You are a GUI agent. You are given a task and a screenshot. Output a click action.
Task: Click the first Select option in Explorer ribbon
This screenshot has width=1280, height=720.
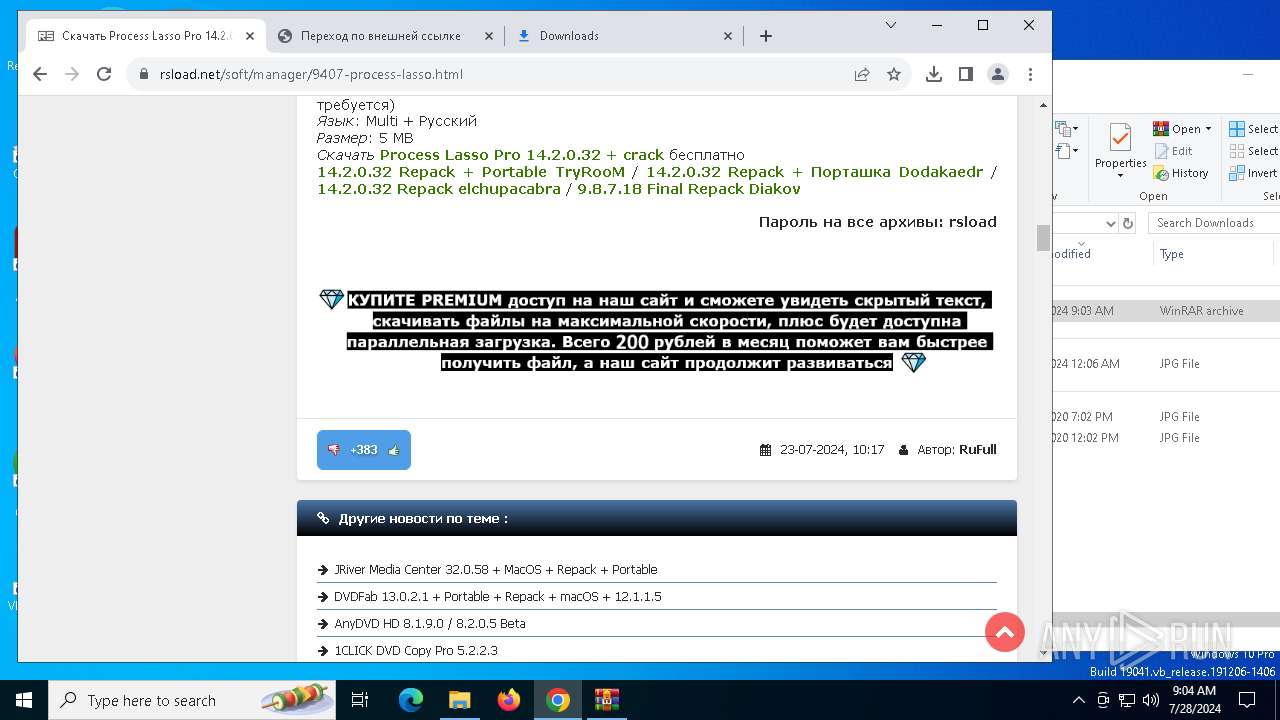(1254, 129)
